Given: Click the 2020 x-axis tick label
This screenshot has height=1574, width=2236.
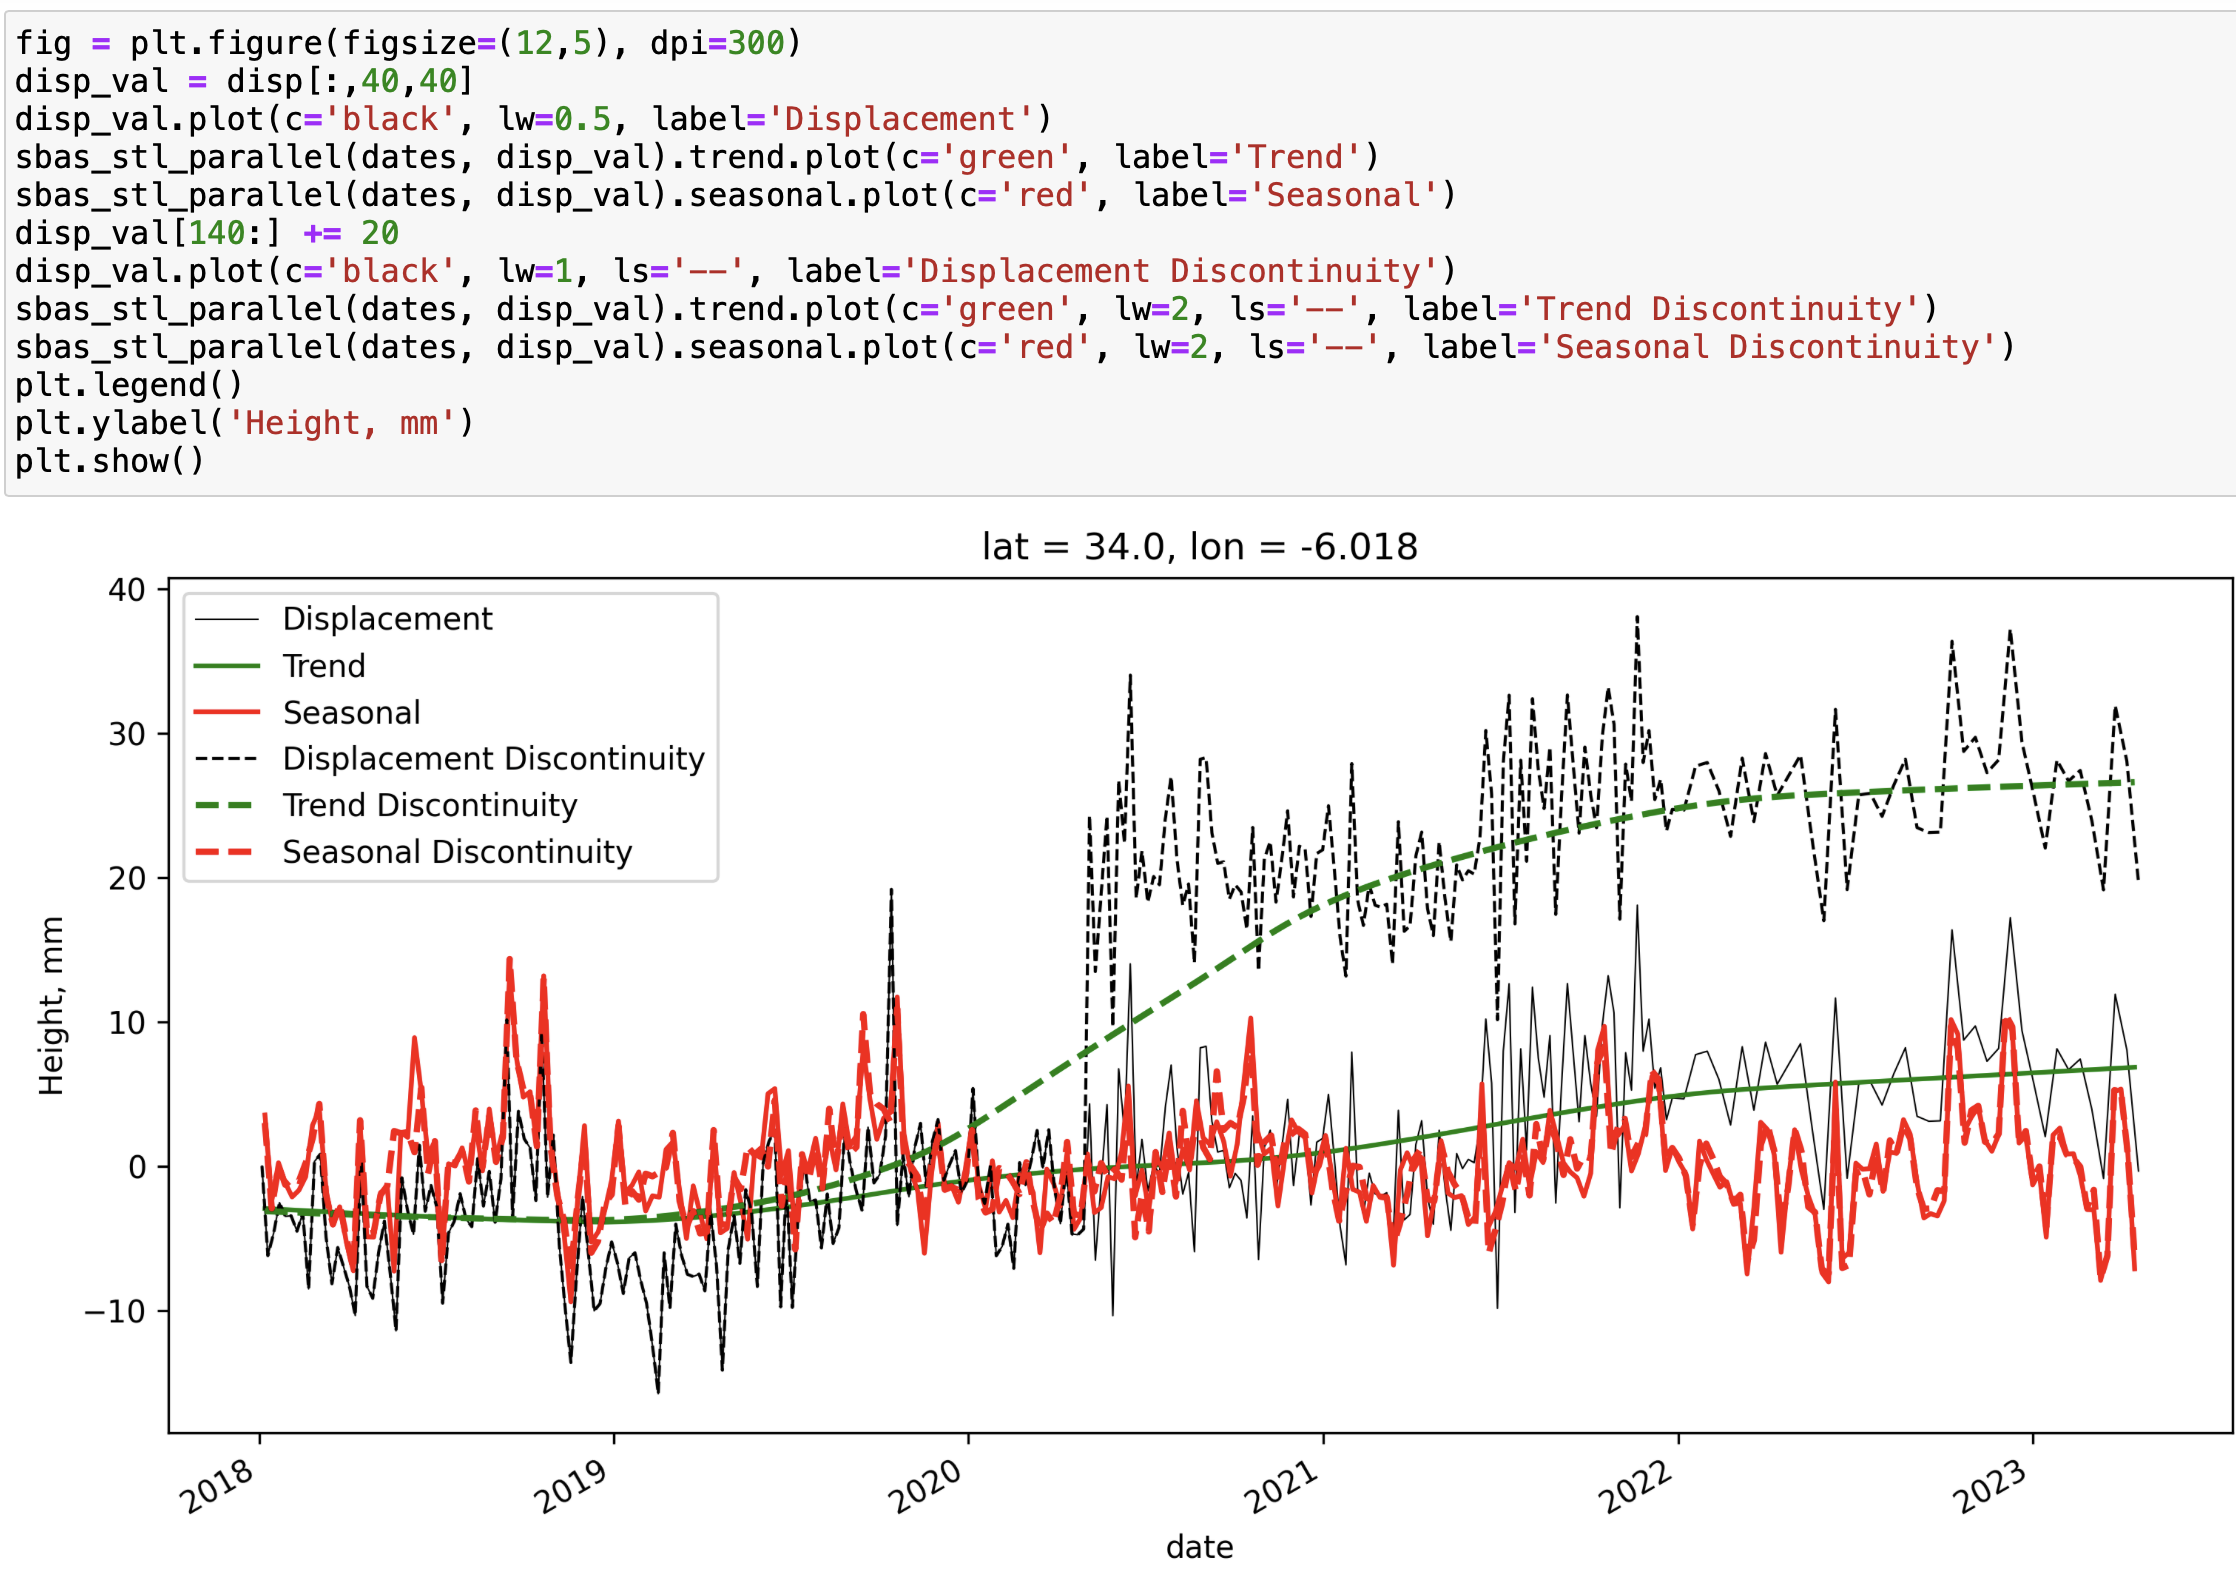Looking at the screenshot, I should click(x=925, y=1487).
